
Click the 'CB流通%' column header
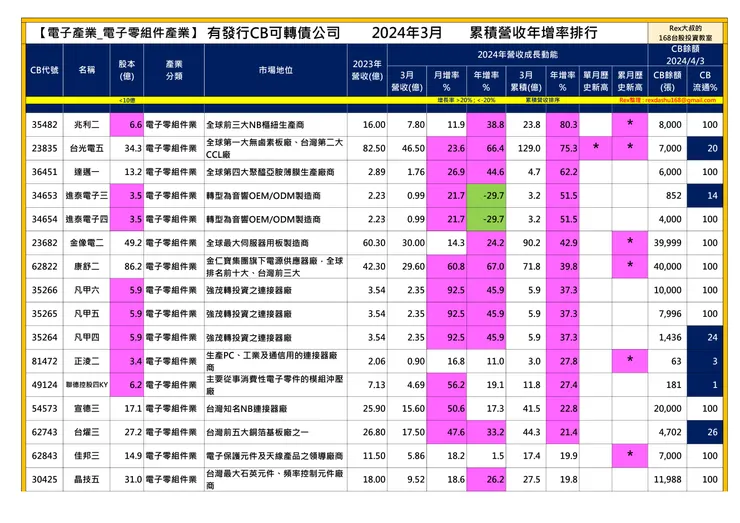coord(705,81)
